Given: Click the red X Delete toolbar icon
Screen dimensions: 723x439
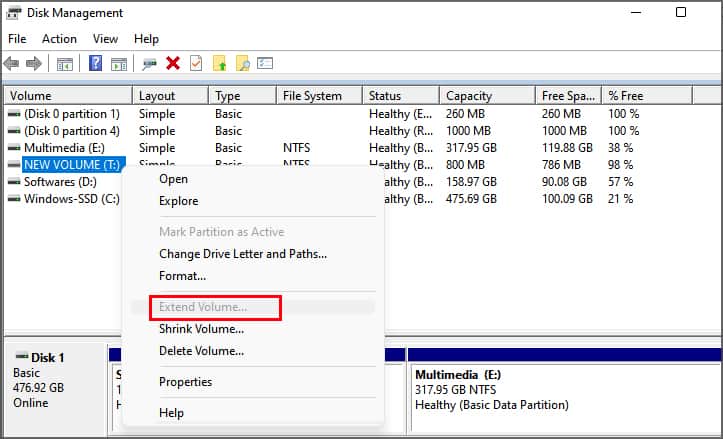Looking at the screenshot, I should click(x=173, y=63).
